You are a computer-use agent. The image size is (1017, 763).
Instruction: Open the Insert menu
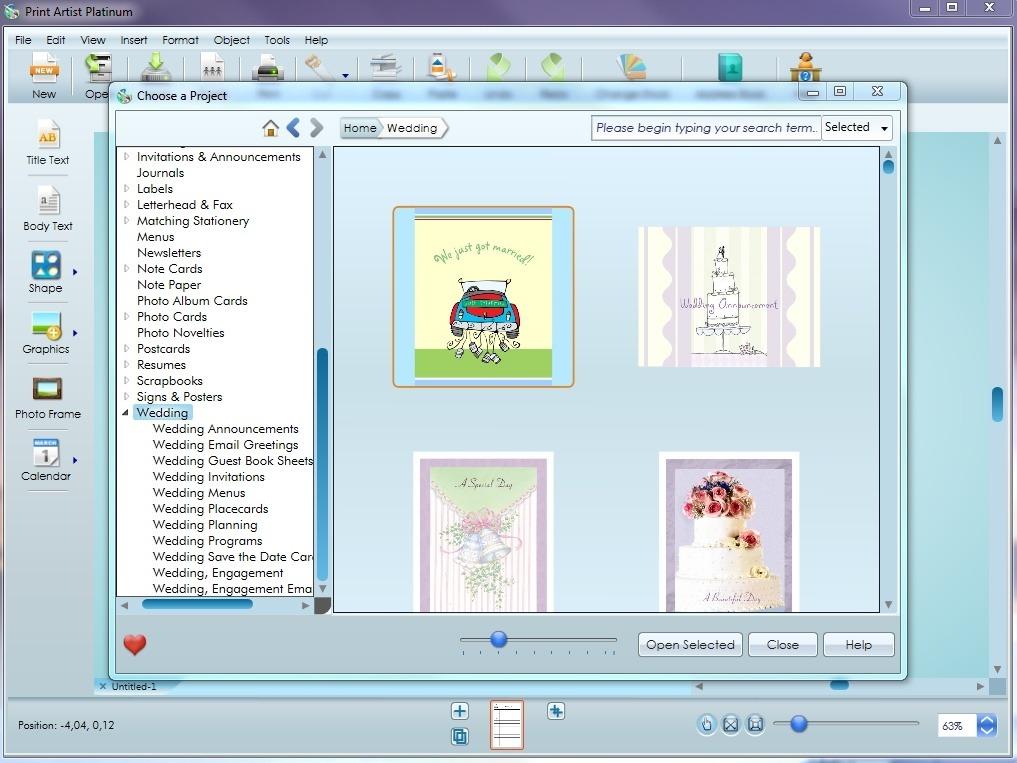[134, 40]
